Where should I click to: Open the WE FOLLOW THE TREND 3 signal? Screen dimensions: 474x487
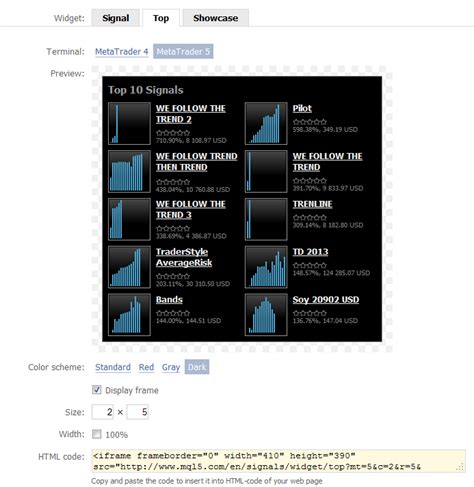[x=191, y=209]
